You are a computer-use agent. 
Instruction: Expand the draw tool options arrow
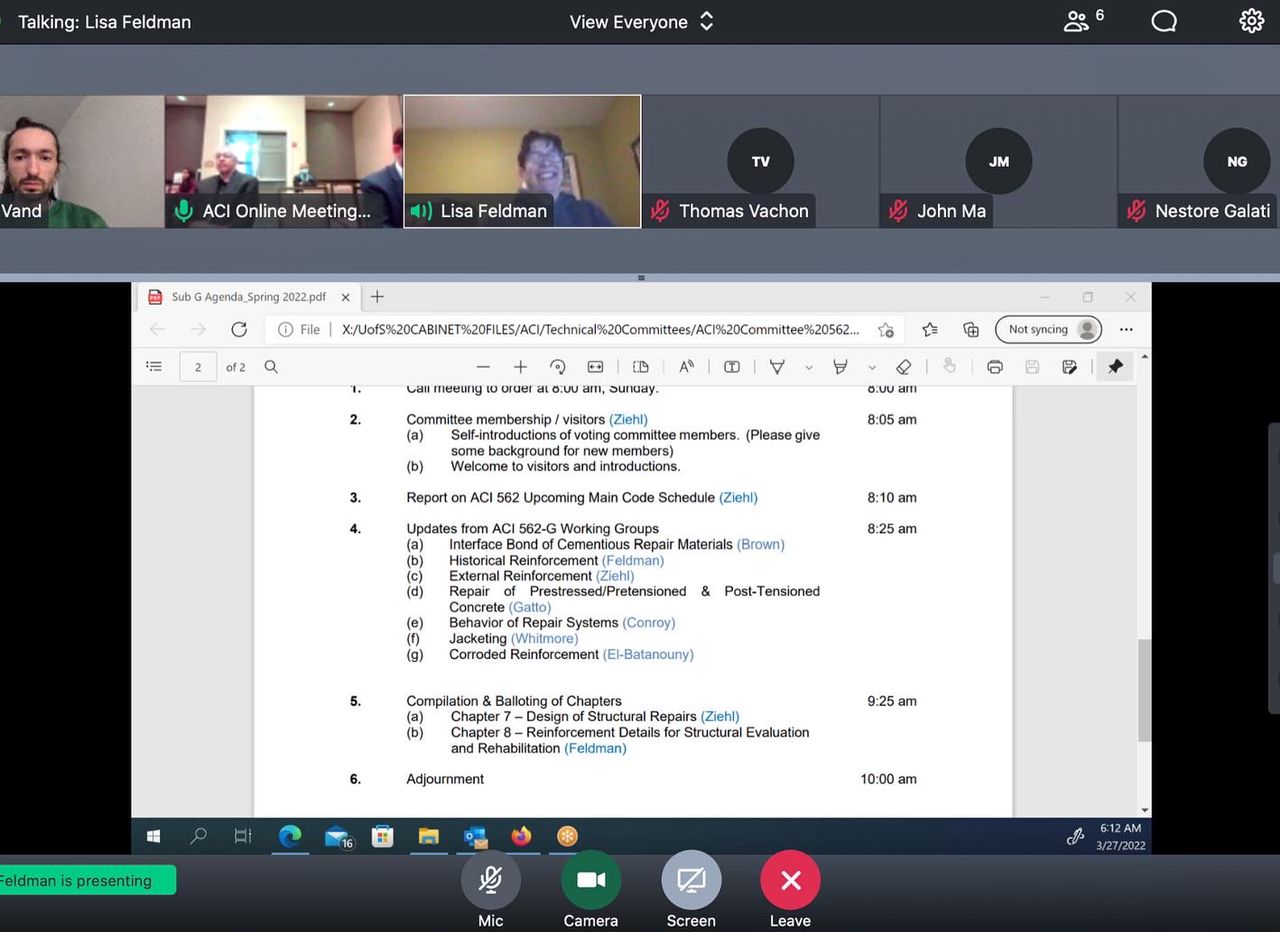pos(809,368)
